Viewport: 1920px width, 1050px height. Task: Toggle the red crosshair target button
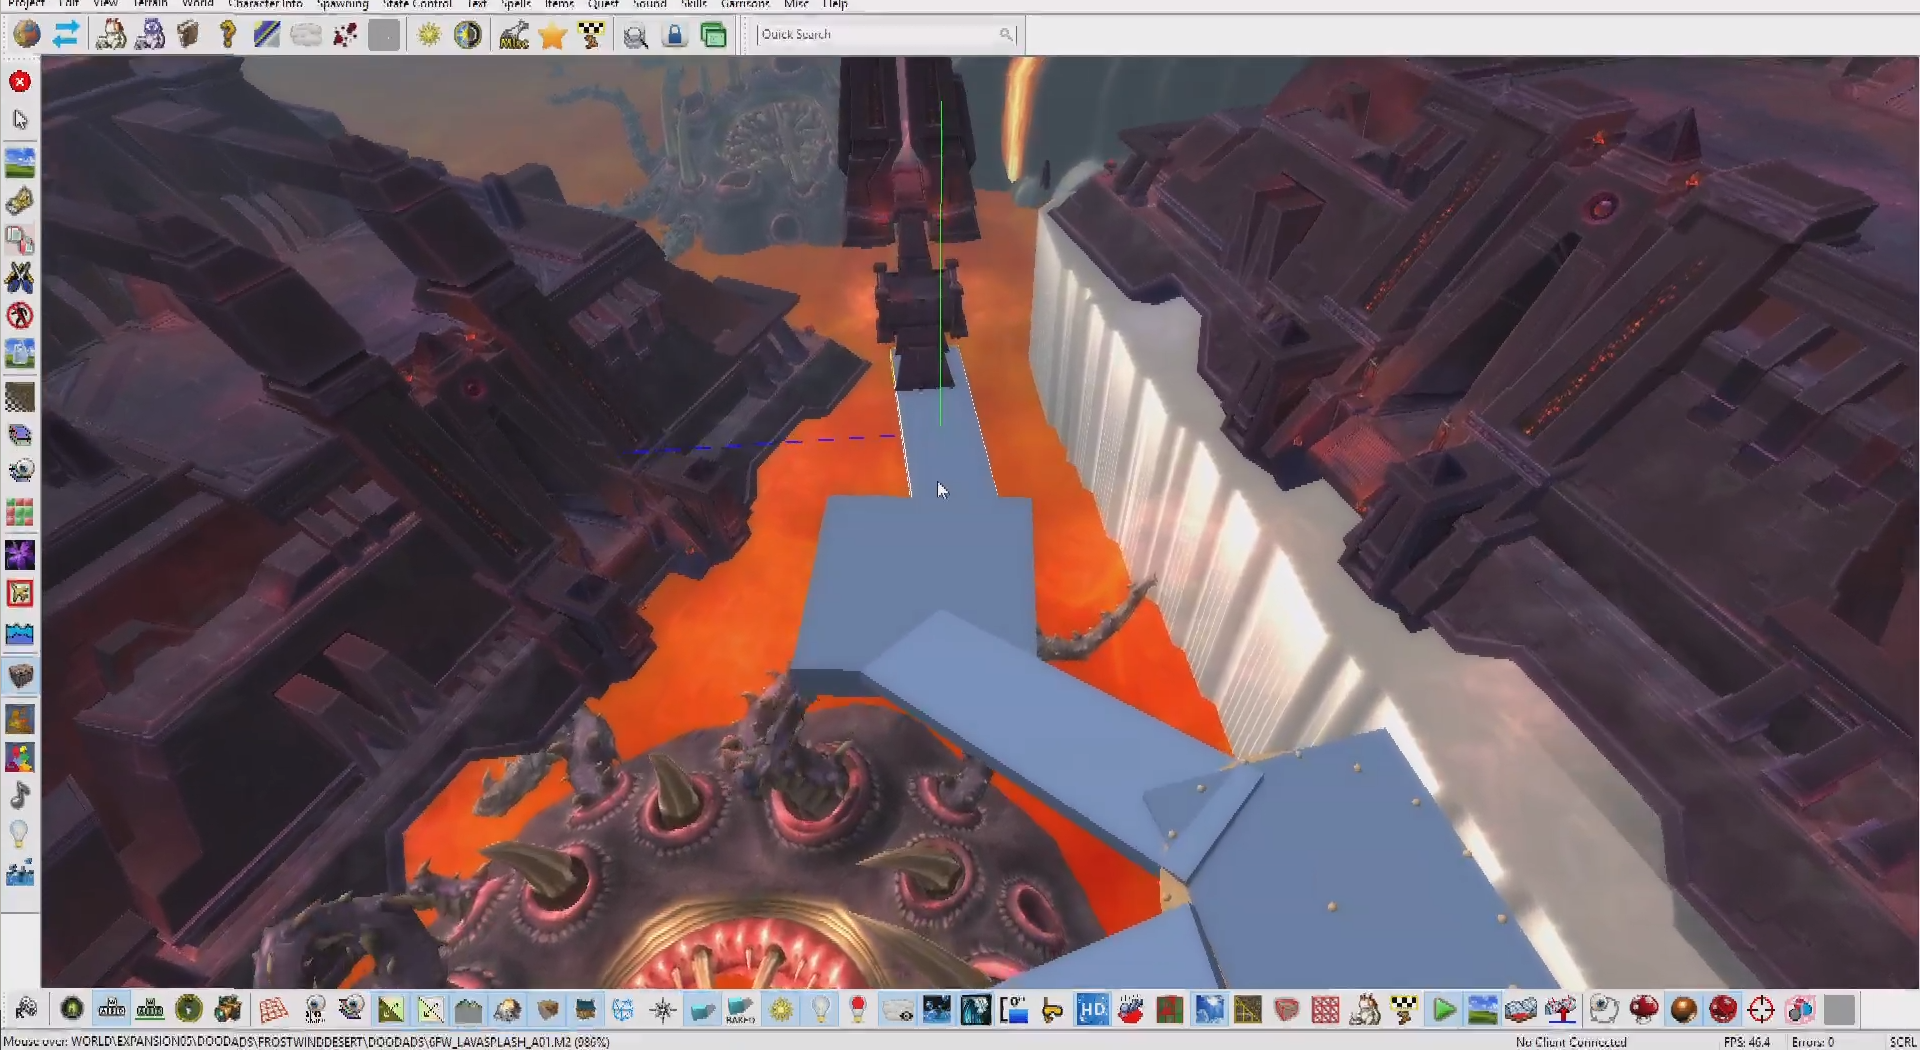pyautogui.click(x=1761, y=1010)
